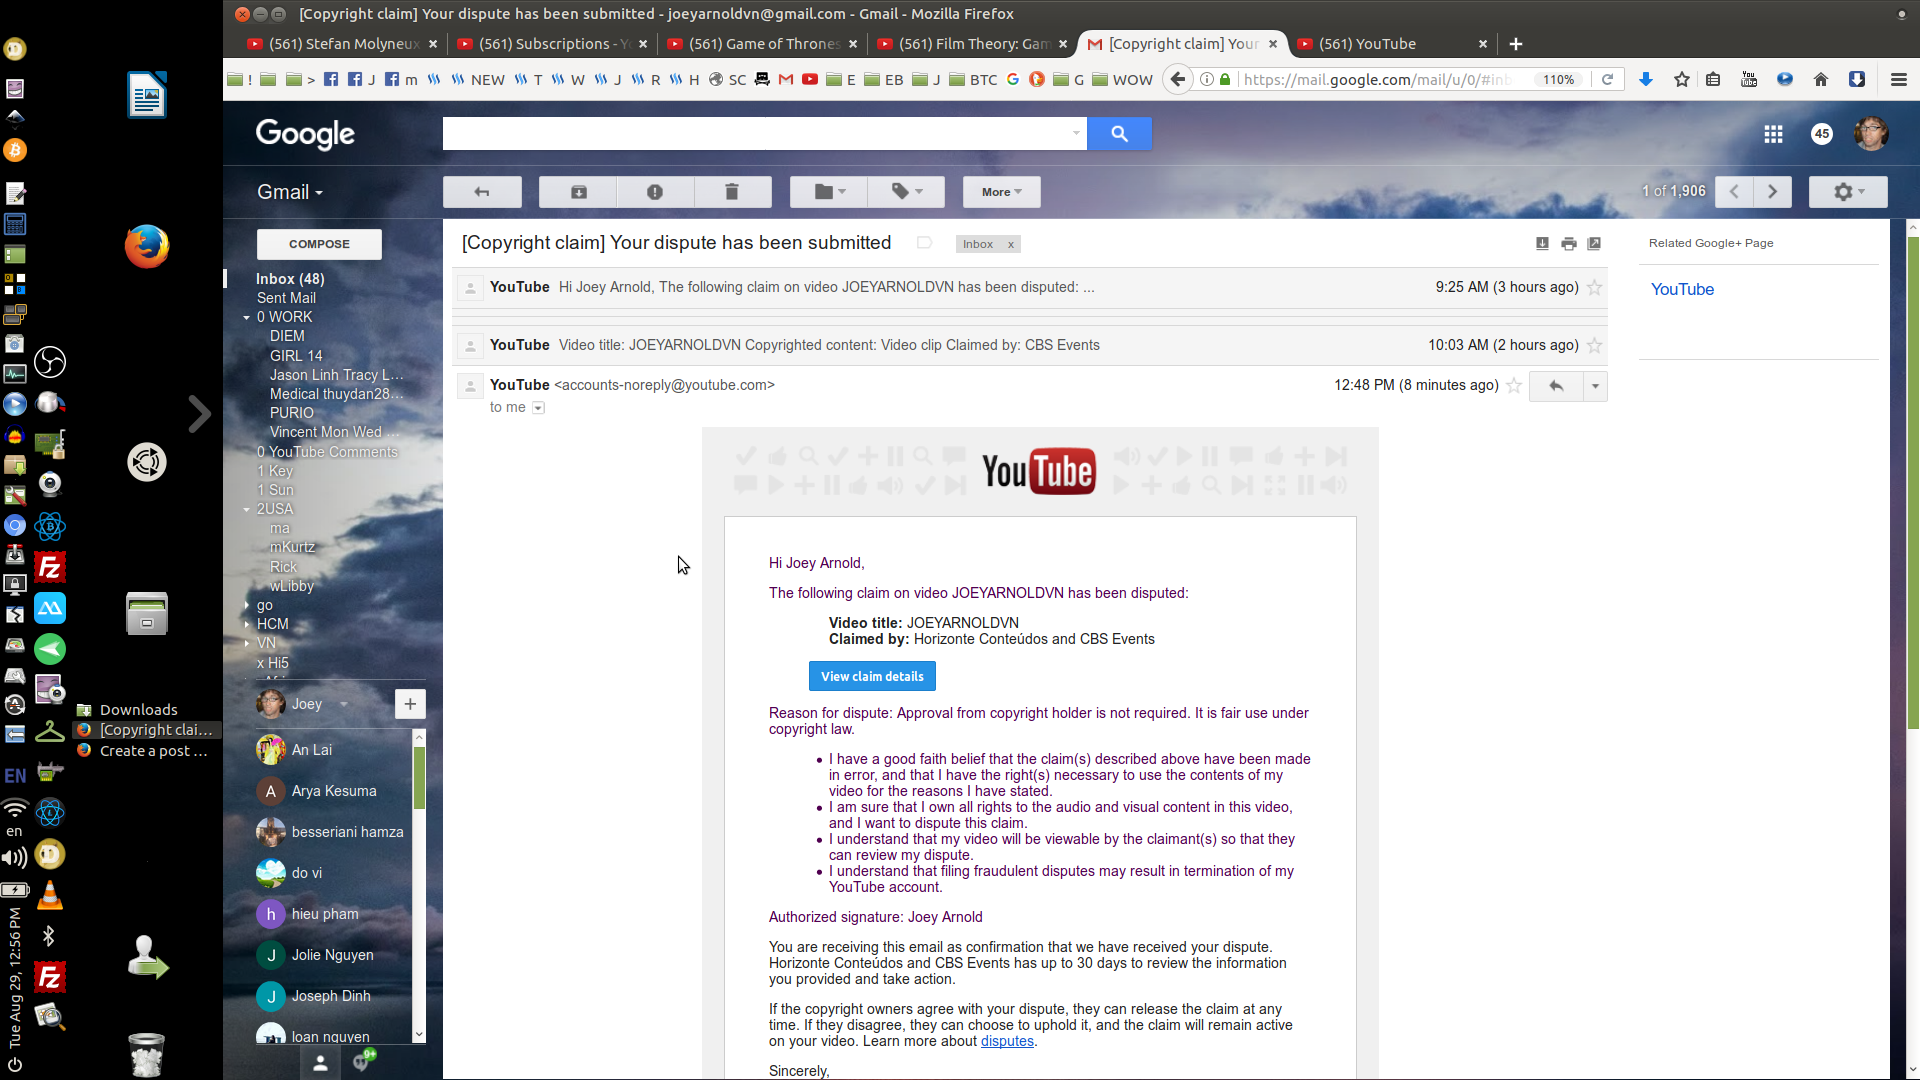Click the plus button beside Joey
The width and height of the screenshot is (1920, 1080).
pos(410,704)
